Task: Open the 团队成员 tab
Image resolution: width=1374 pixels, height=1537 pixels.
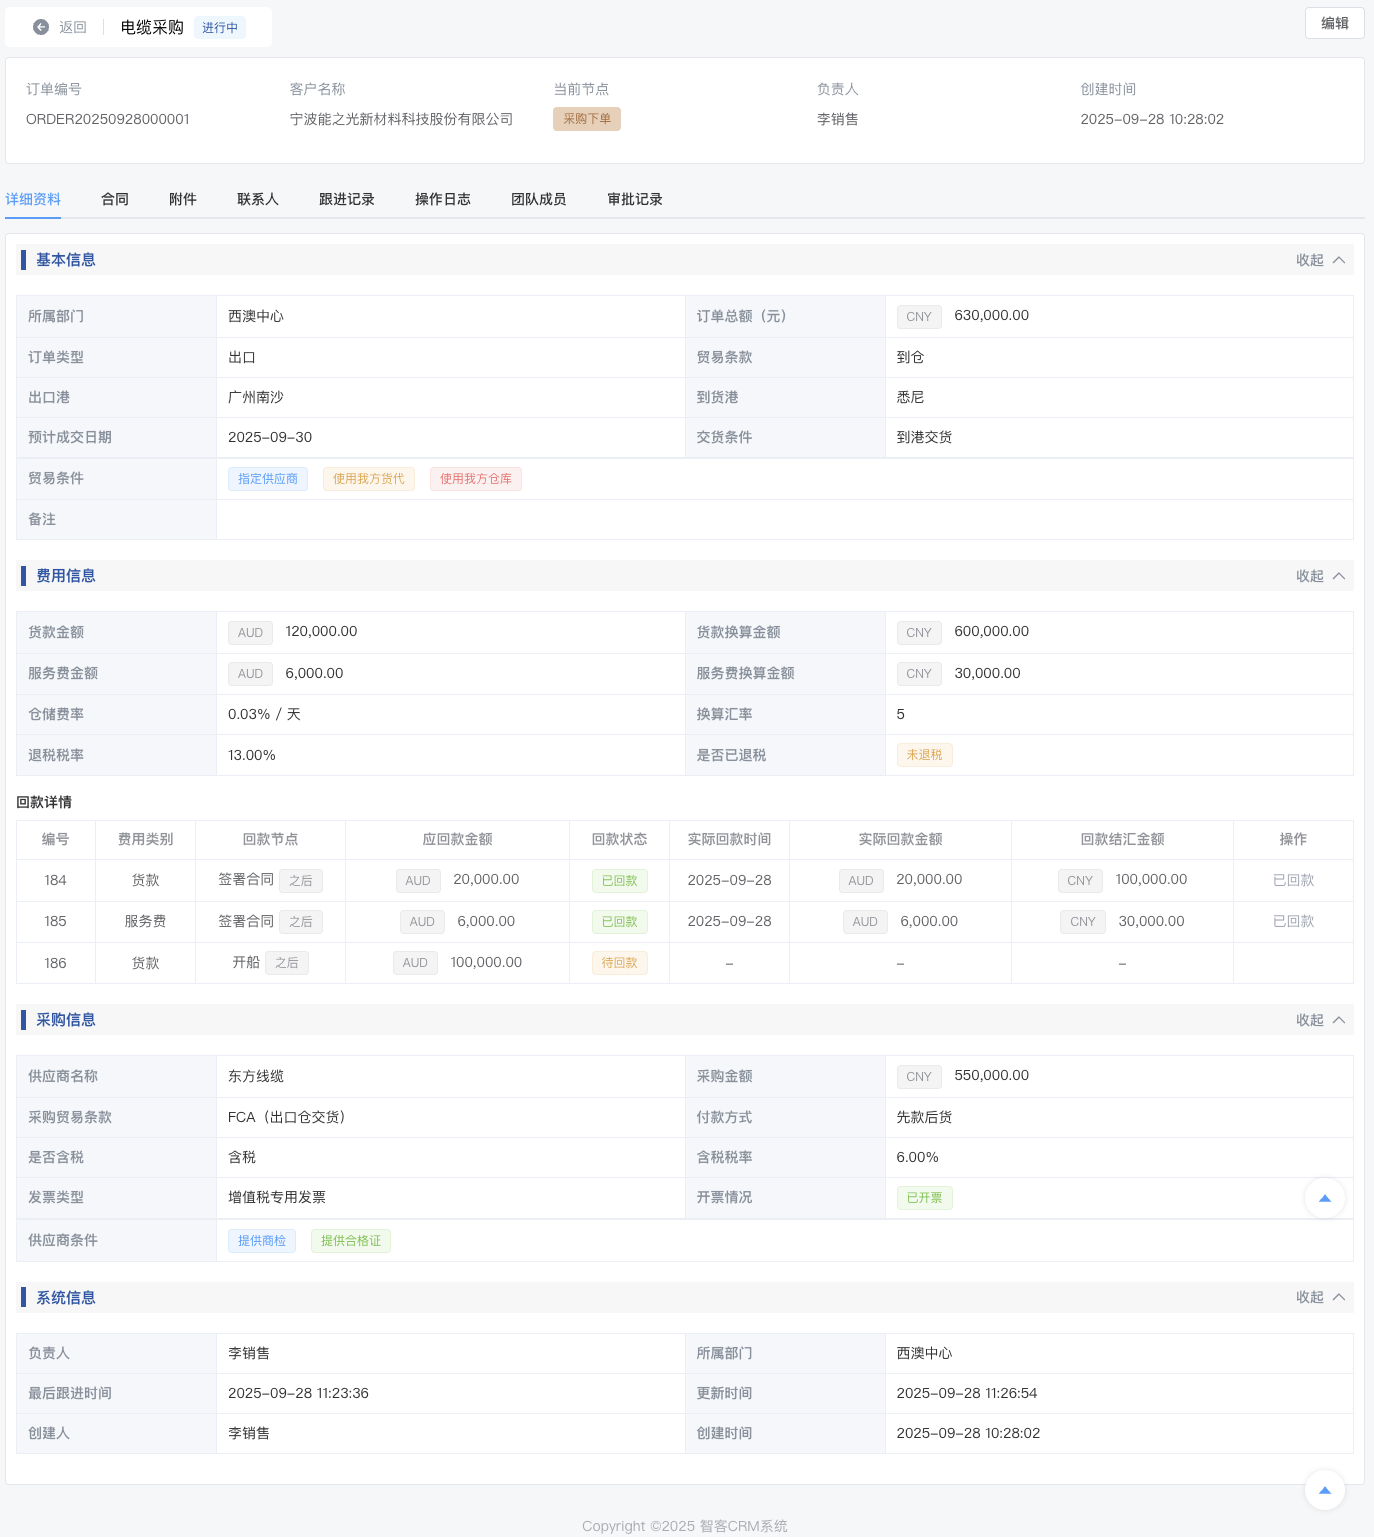Action: pos(538,199)
